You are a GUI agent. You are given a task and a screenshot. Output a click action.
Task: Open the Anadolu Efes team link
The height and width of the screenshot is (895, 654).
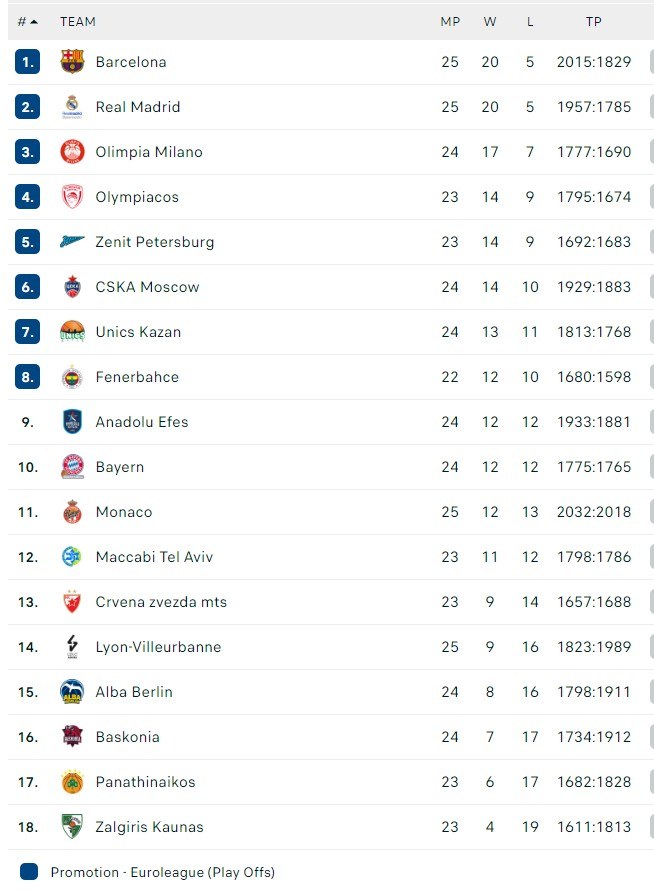[x=142, y=422]
